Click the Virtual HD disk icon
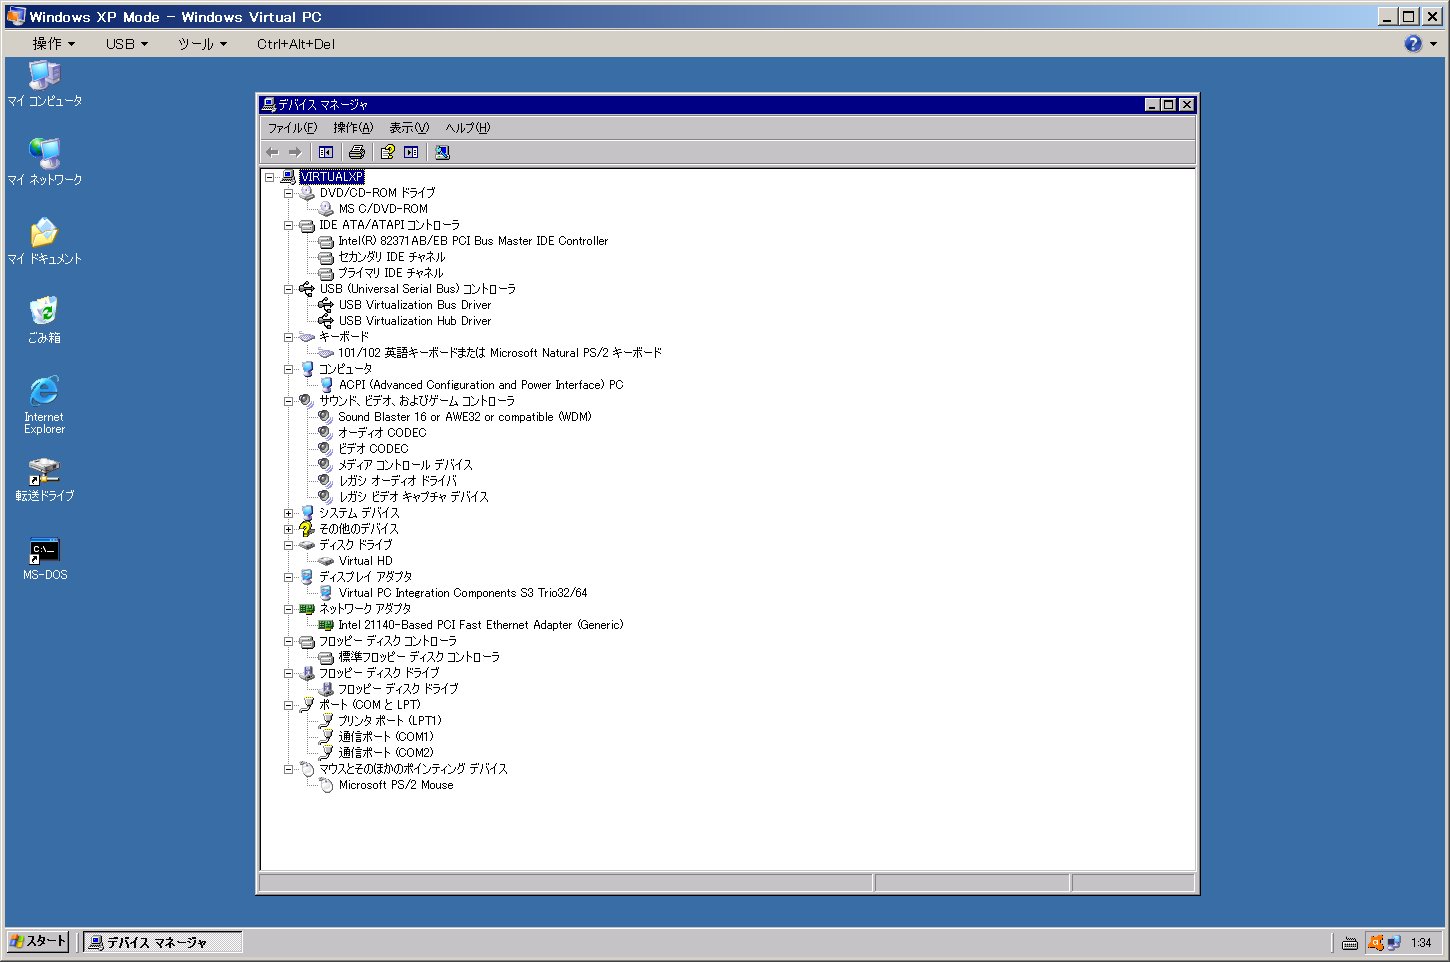The image size is (1450, 962). (x=326, y=561)
